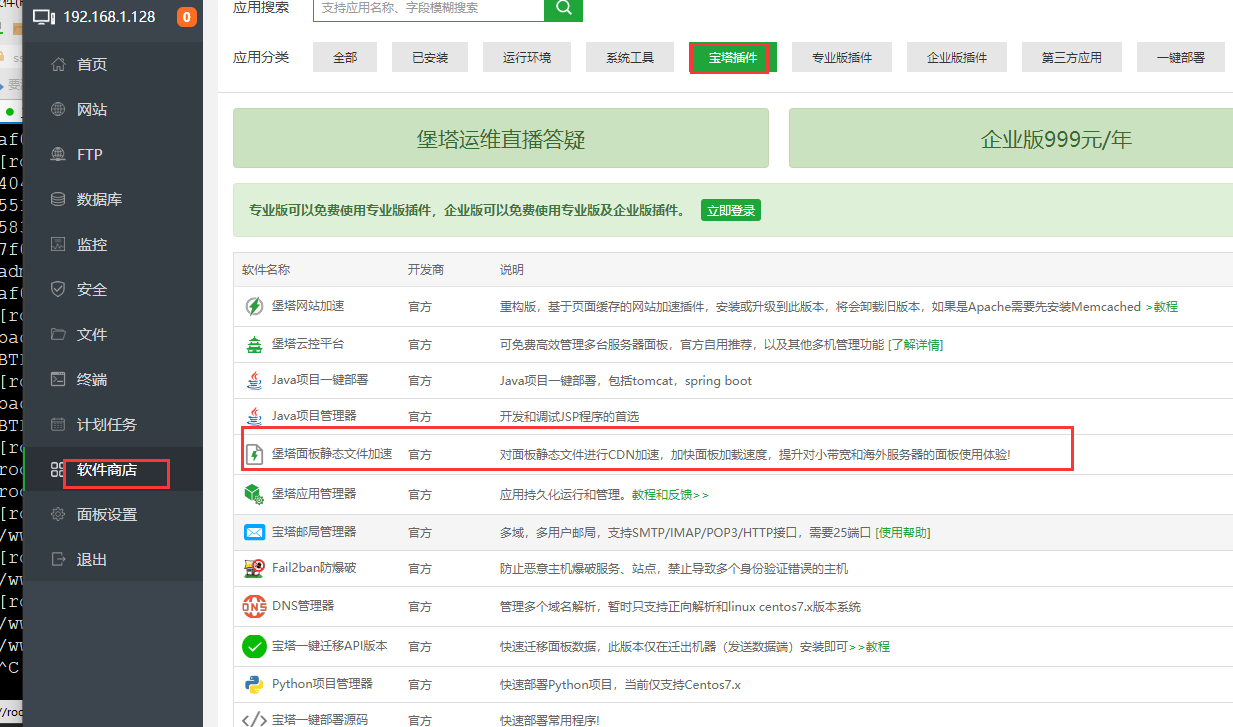Open the 企业版999元/年 banner
Image resolution: width=1233 pixels, height=727 pixels.
tap(1011, 138)
